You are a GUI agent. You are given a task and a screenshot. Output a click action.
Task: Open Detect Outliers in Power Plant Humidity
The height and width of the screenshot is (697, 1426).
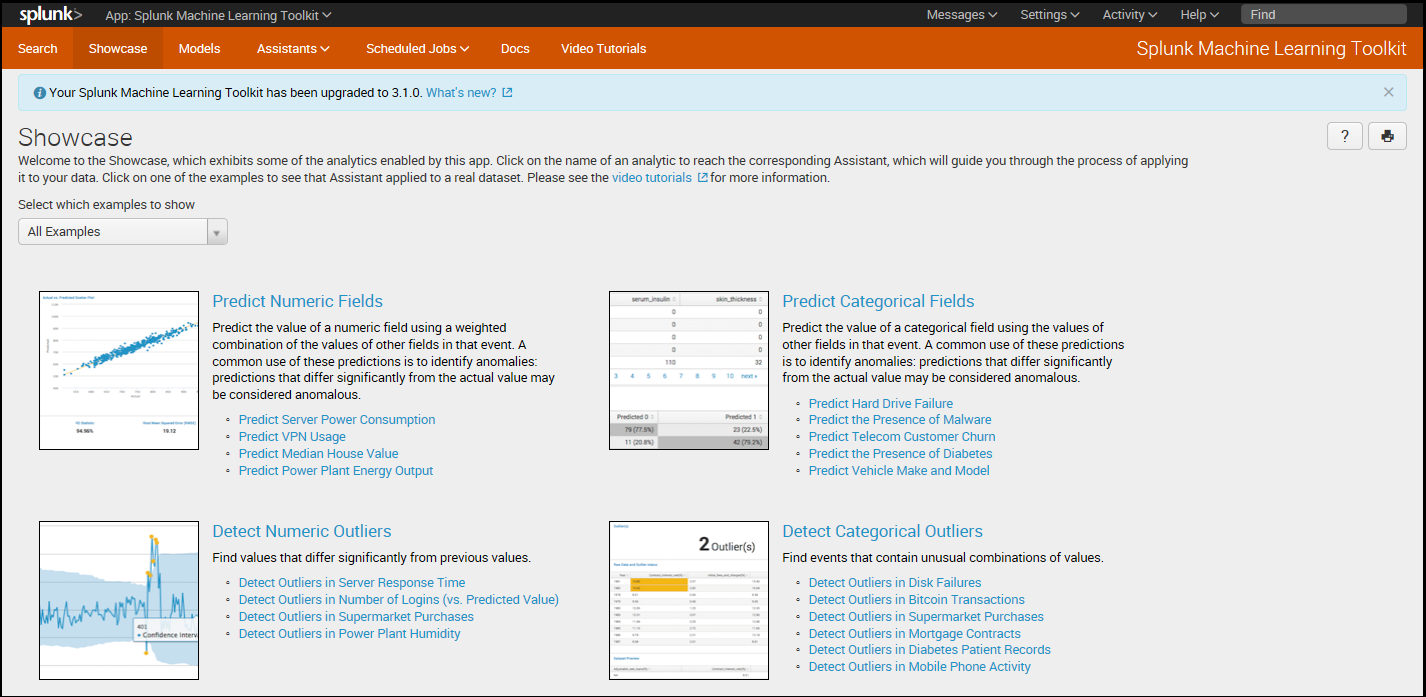pyautogui.click(x=350, y=634)
